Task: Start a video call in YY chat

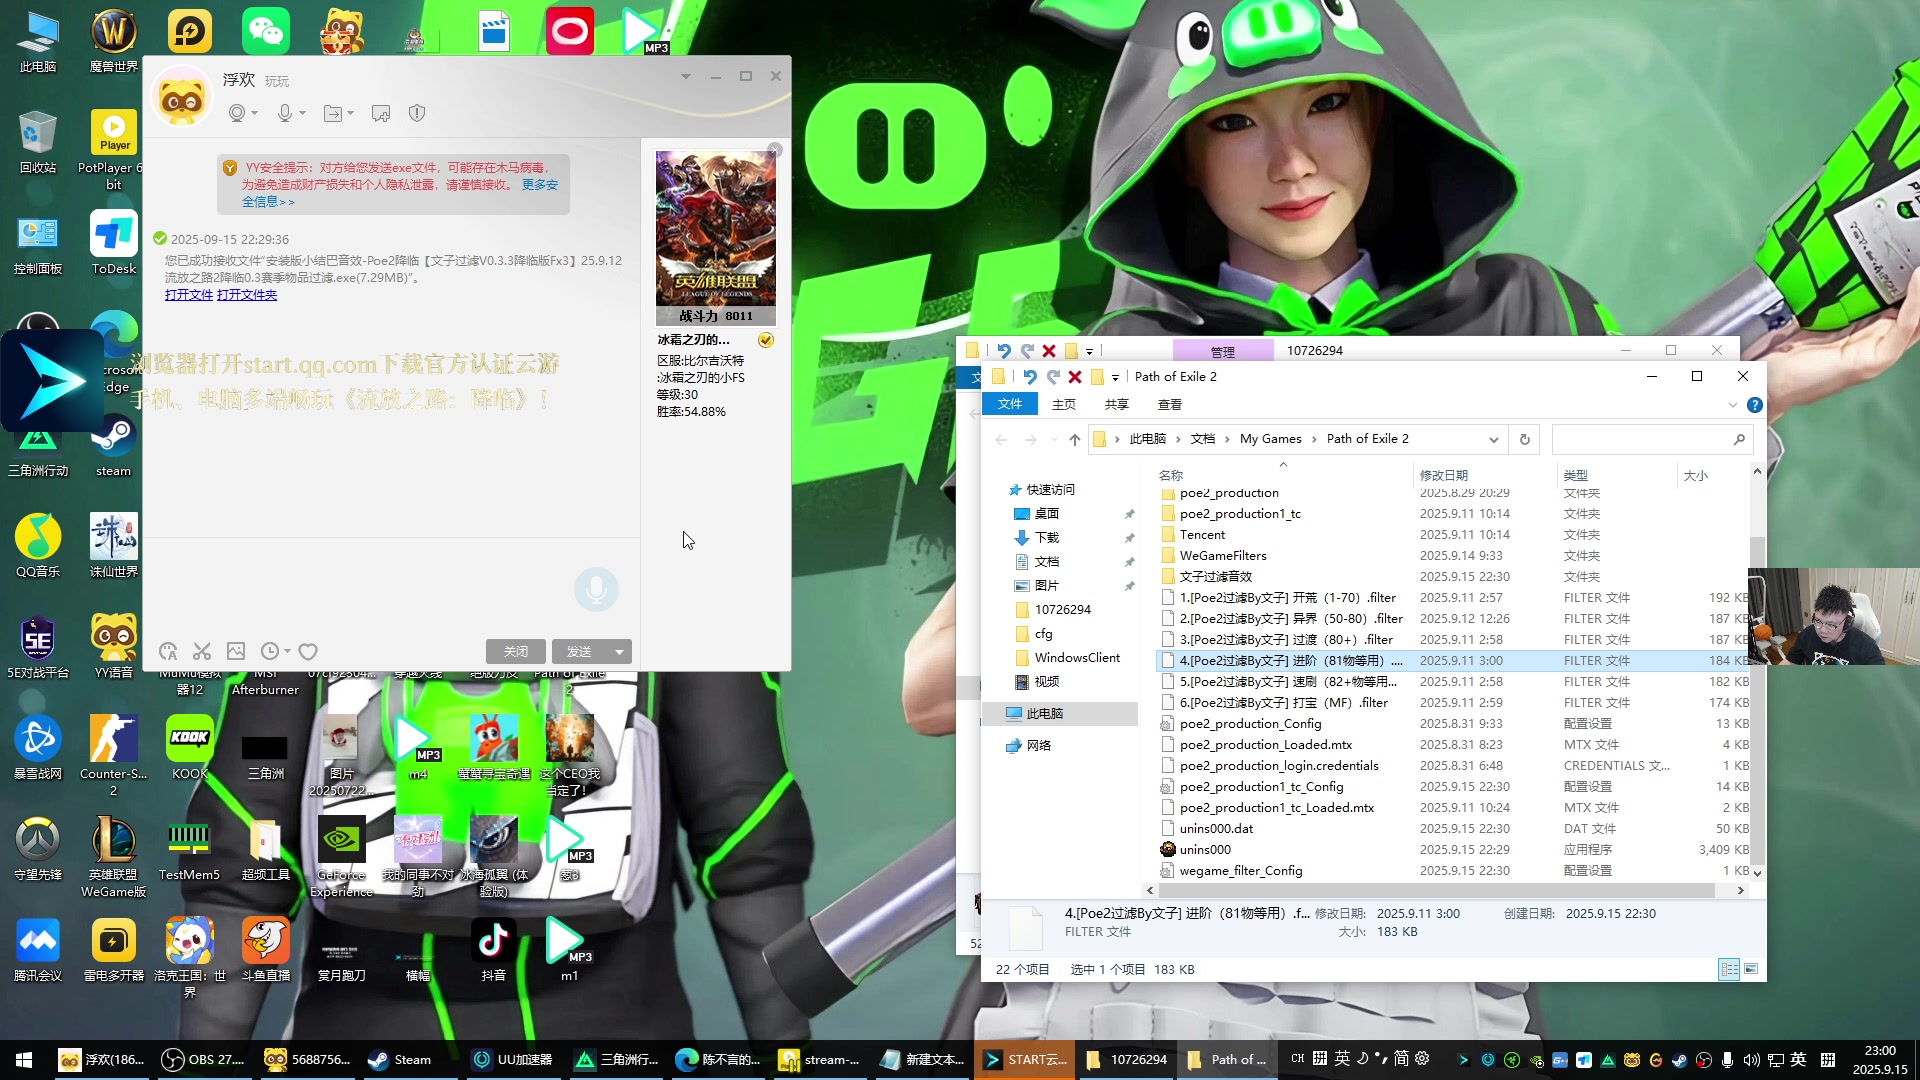Action: point(237,114)
